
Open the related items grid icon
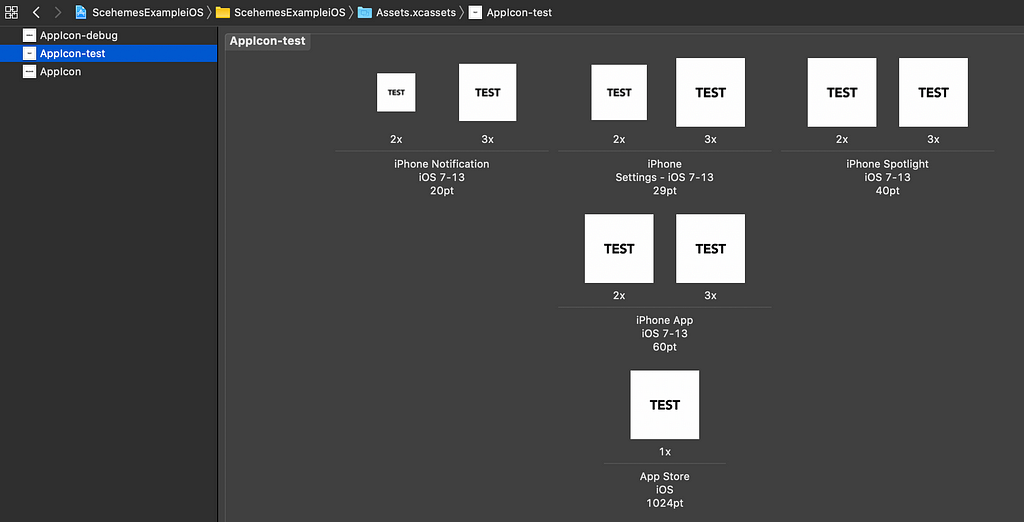tap(11, 12)
